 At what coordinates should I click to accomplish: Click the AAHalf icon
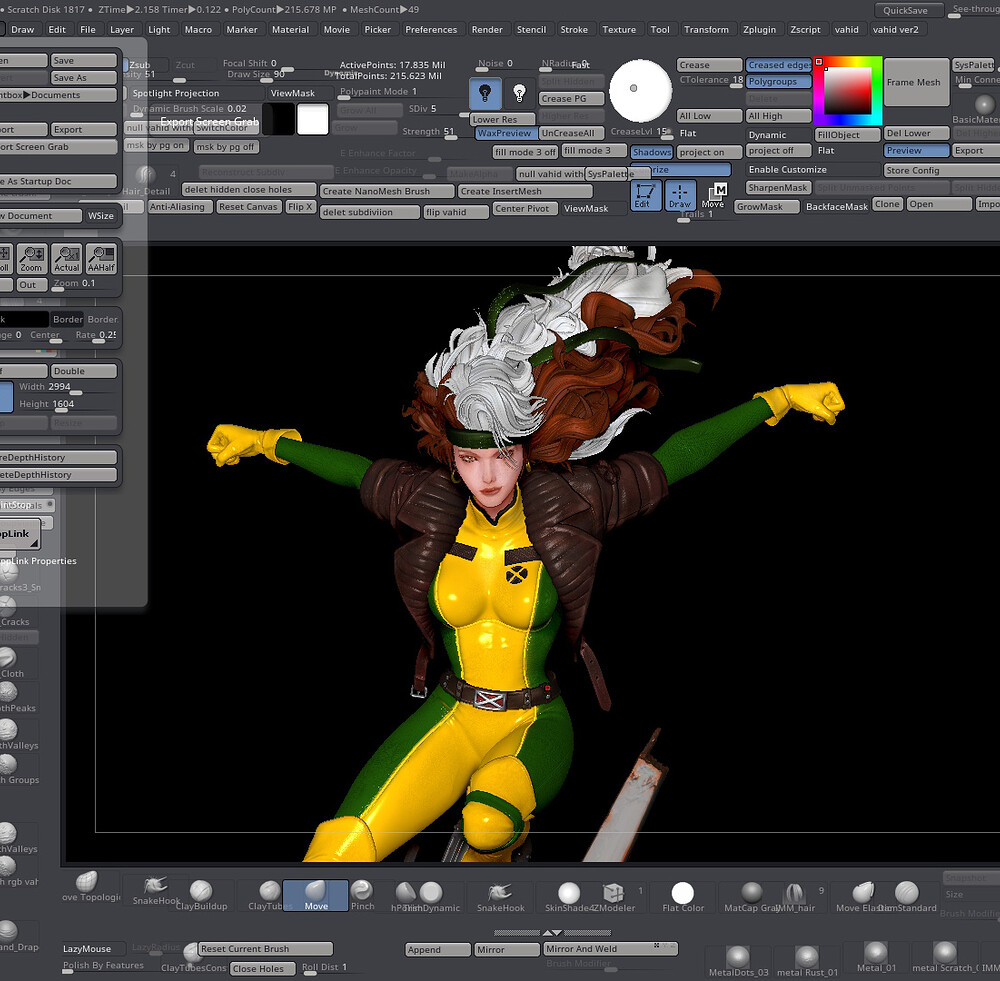[x=101, y=258]
